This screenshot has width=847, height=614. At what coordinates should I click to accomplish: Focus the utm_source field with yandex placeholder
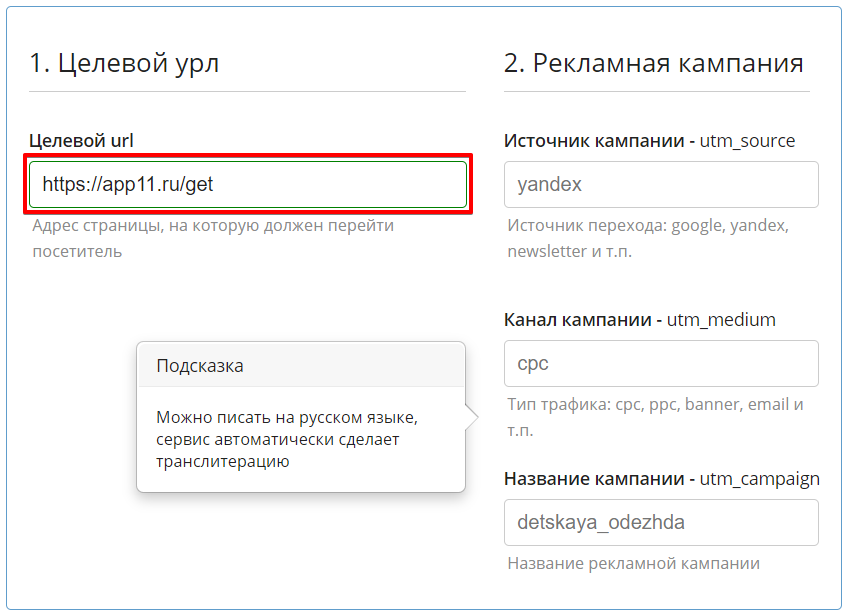661,185
